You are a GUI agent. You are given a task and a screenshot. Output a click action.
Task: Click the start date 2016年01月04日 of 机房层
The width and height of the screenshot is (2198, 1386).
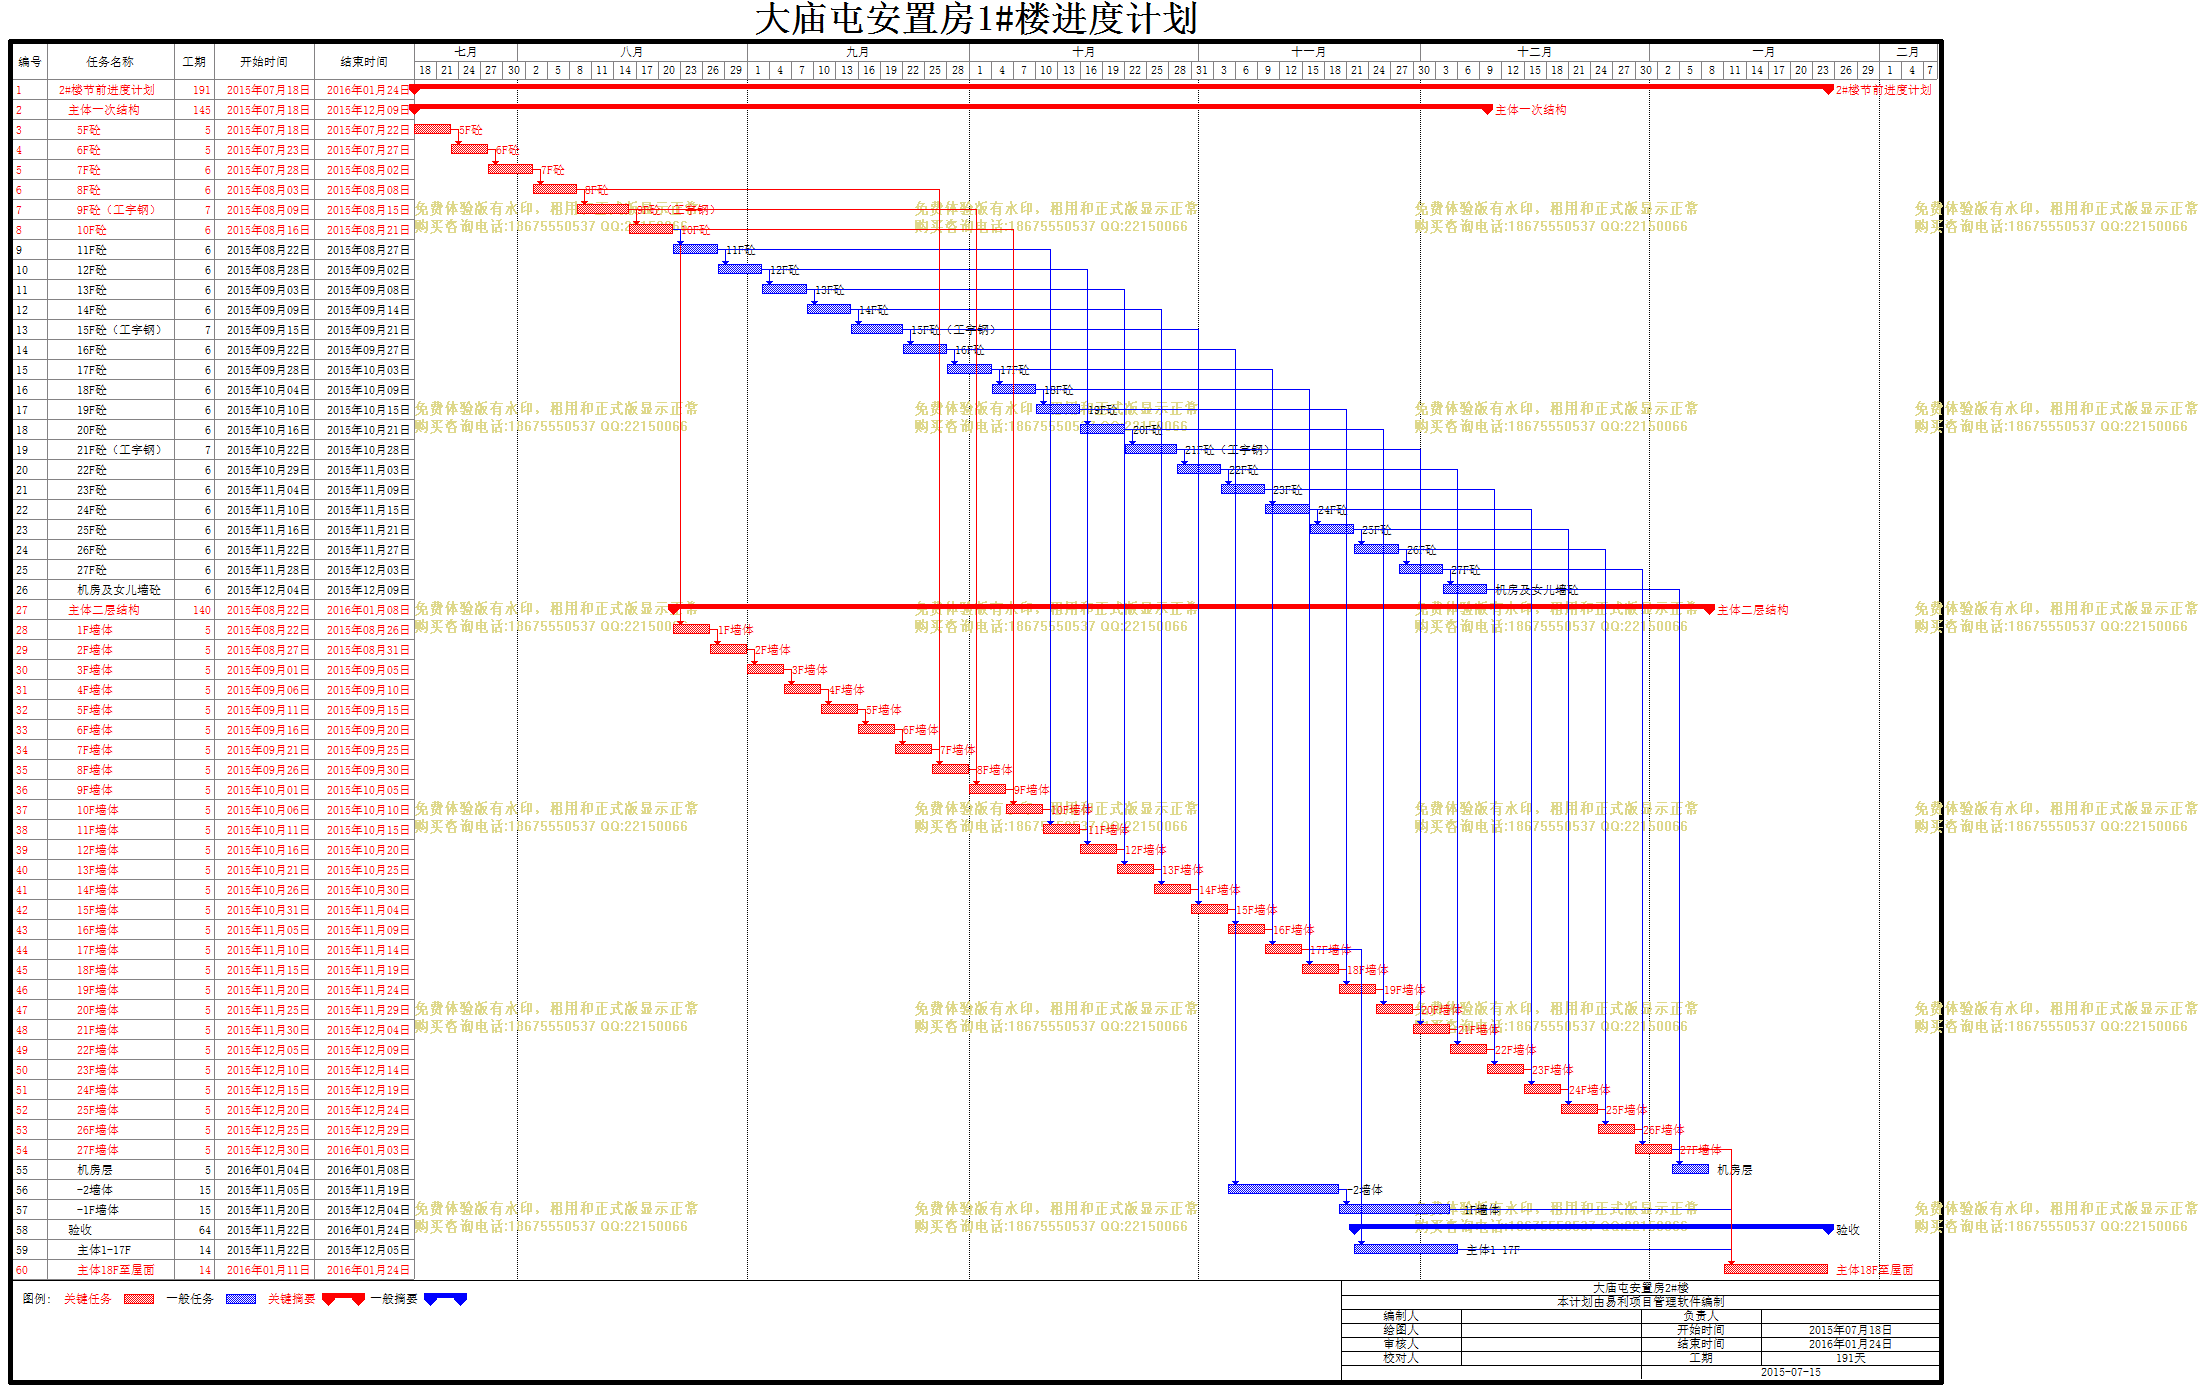pyautogui.click(x=268, y=1170)
